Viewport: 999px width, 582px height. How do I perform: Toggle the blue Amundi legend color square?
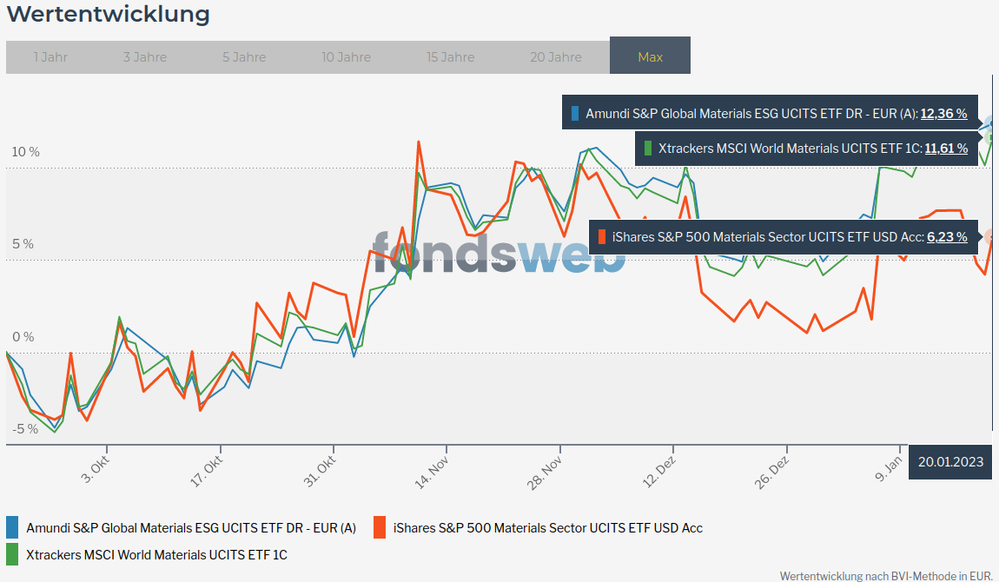coord(13,527)
